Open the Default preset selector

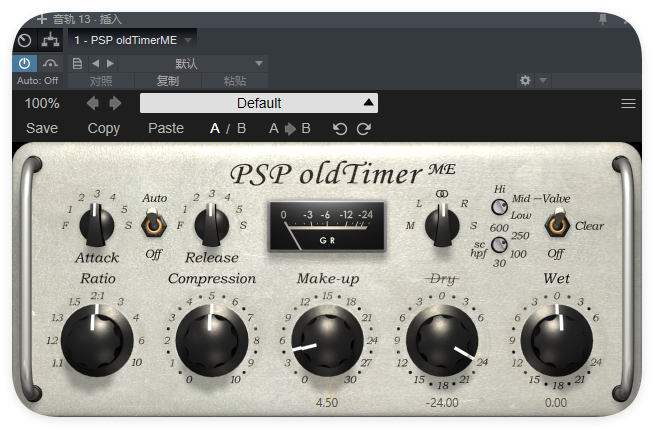(259, 103)
